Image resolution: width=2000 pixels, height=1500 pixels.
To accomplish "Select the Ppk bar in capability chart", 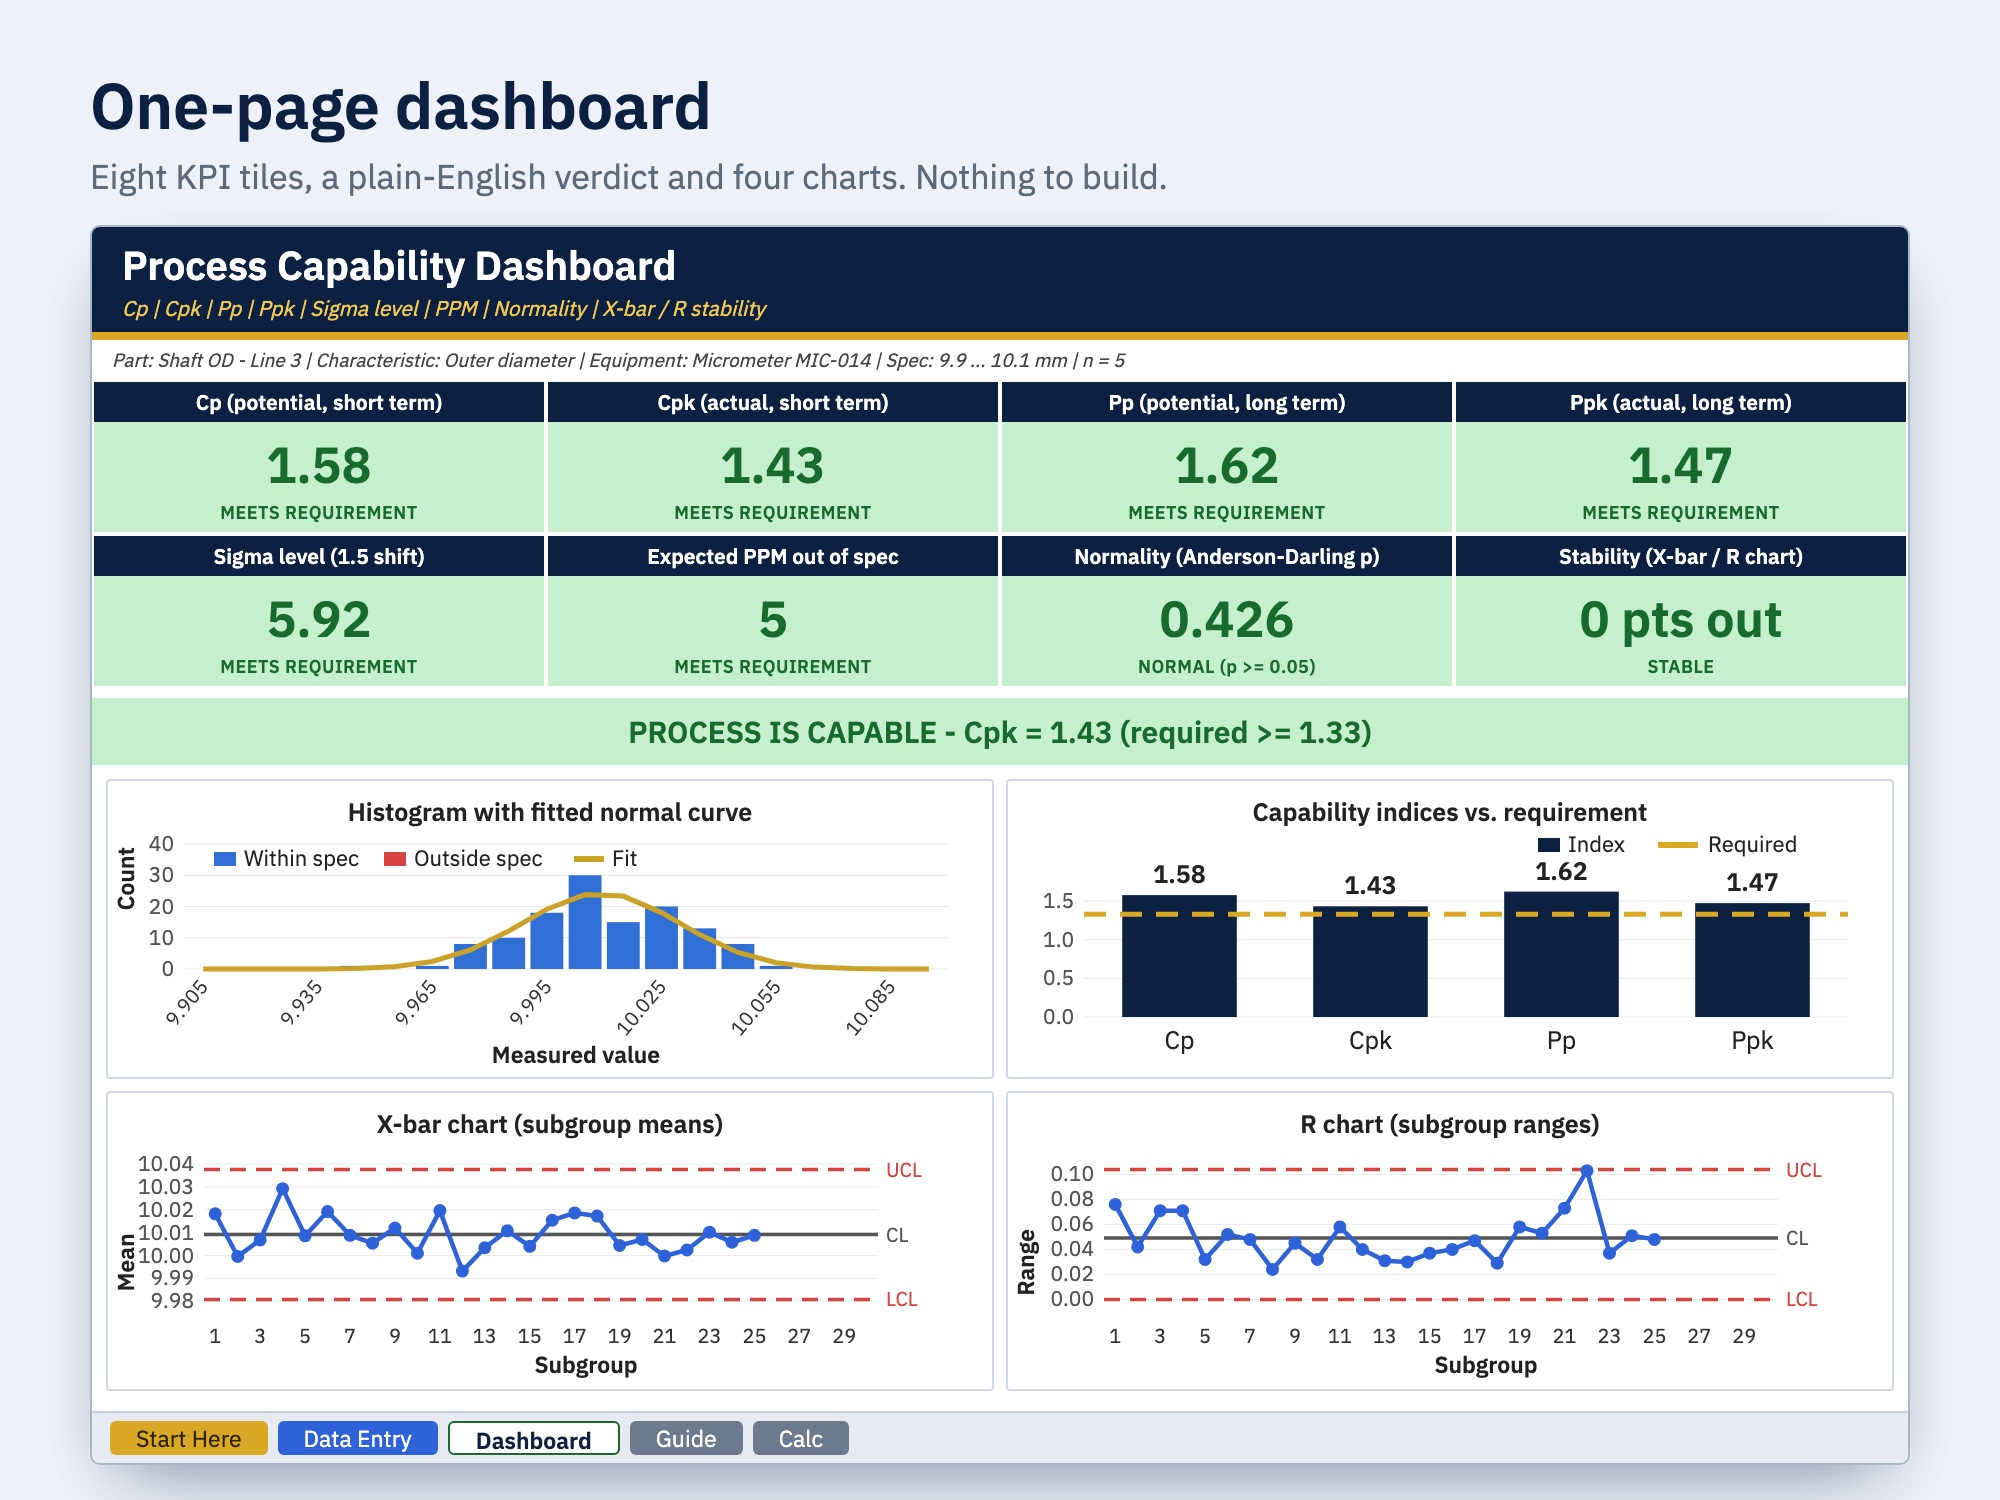I will [x=1752, y=960].
